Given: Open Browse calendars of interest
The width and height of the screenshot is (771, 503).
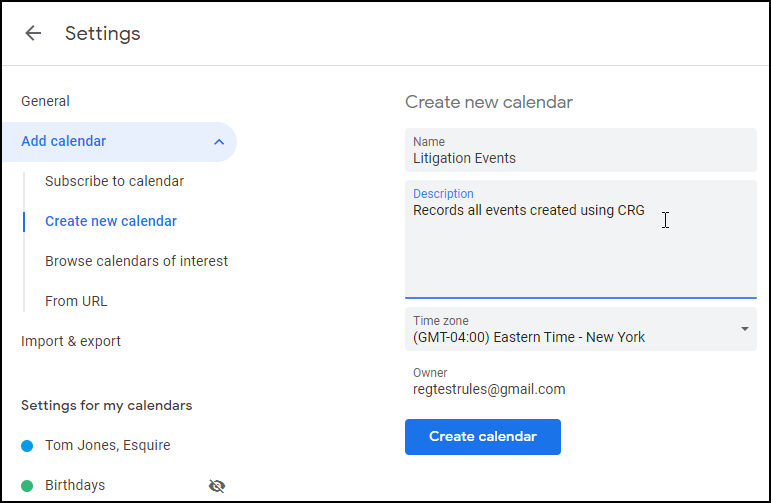Looking at the screenshot, I should [x=136, y=261].
